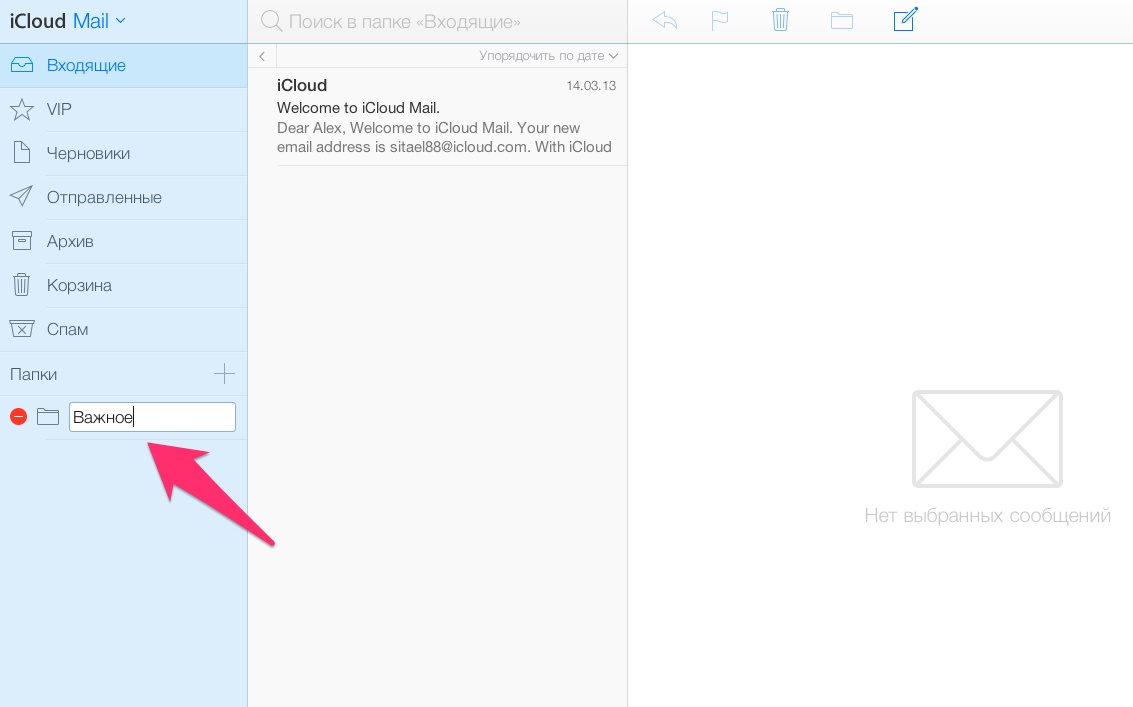Add a new folder with the plus icon
Image resolution: width=1133 pixels, height=707 pixels.
(x=225, y=374)
